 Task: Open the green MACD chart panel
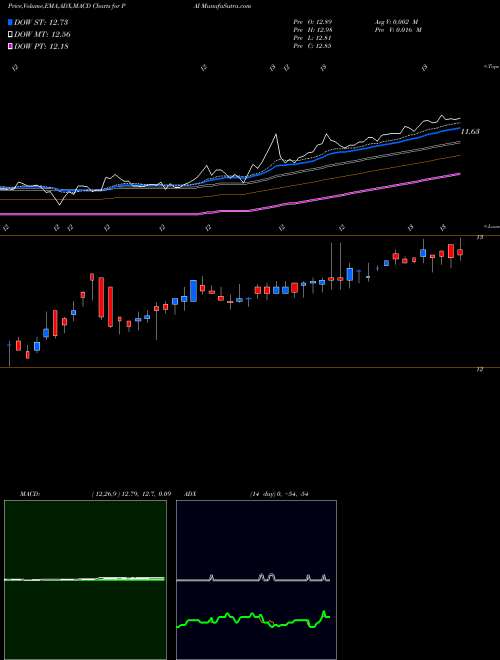(x=85, y=580)
